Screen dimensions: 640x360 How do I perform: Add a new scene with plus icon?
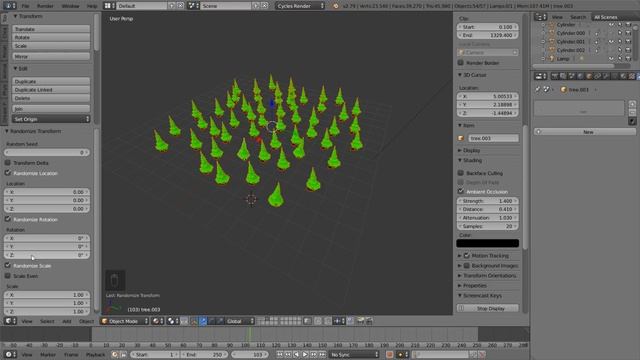(256, 6)
